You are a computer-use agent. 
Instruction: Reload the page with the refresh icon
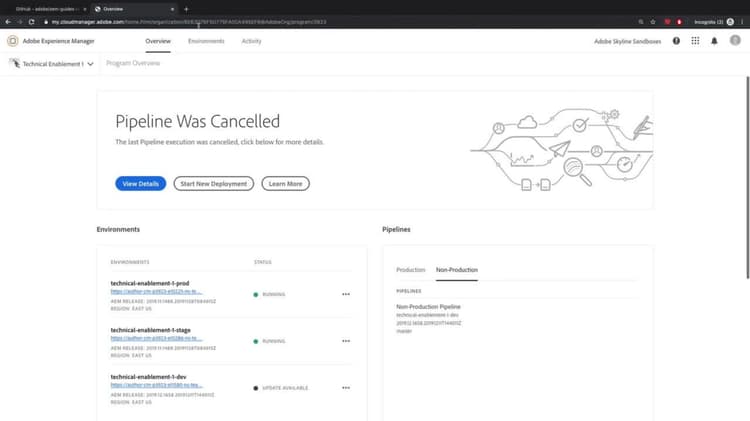[x=32, y=22]
